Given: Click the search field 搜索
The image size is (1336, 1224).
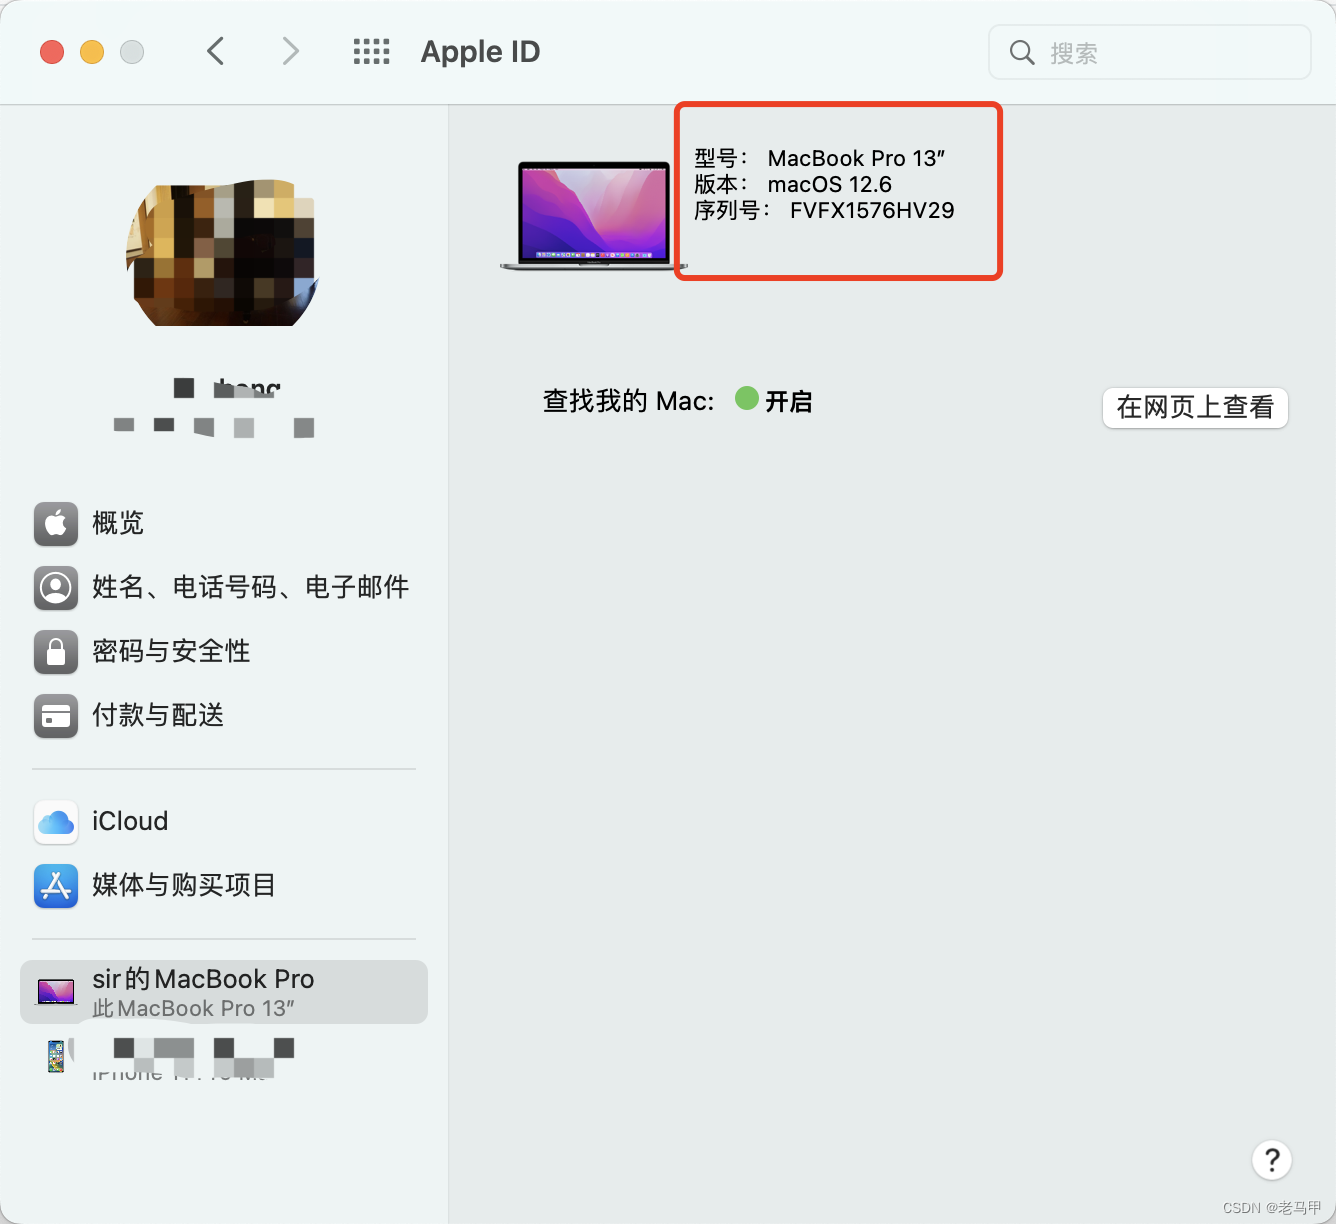Looking at the screenshot, I should [x=1149, y=52].
